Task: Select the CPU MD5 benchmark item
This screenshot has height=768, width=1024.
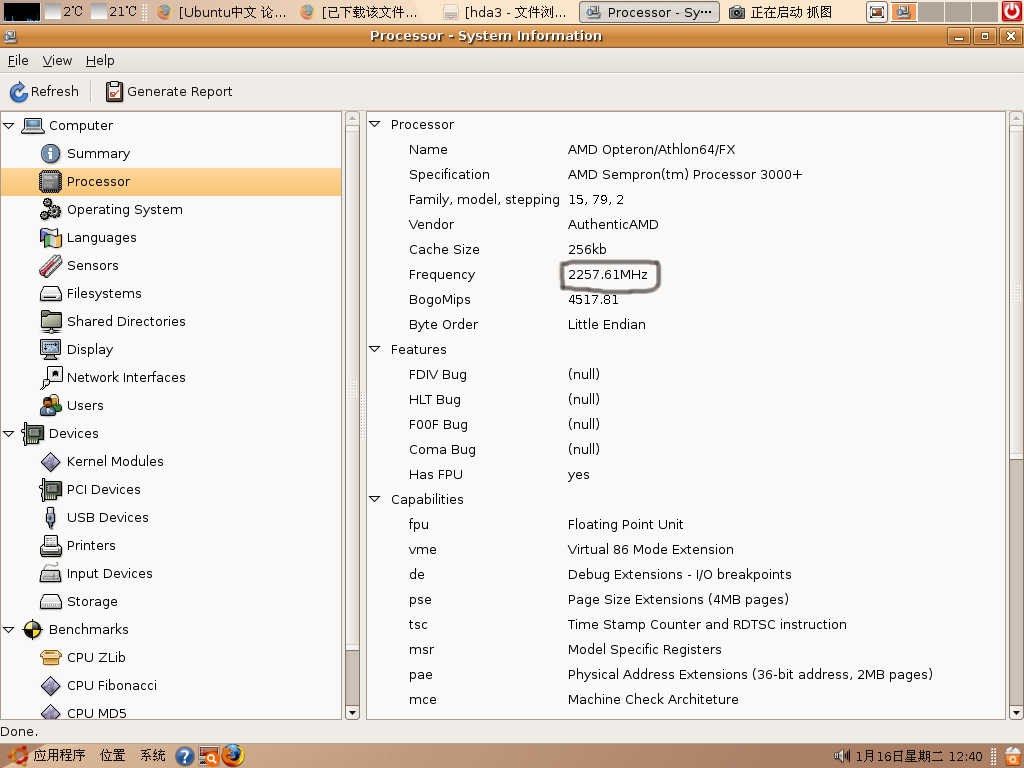Action: [97, 713]
